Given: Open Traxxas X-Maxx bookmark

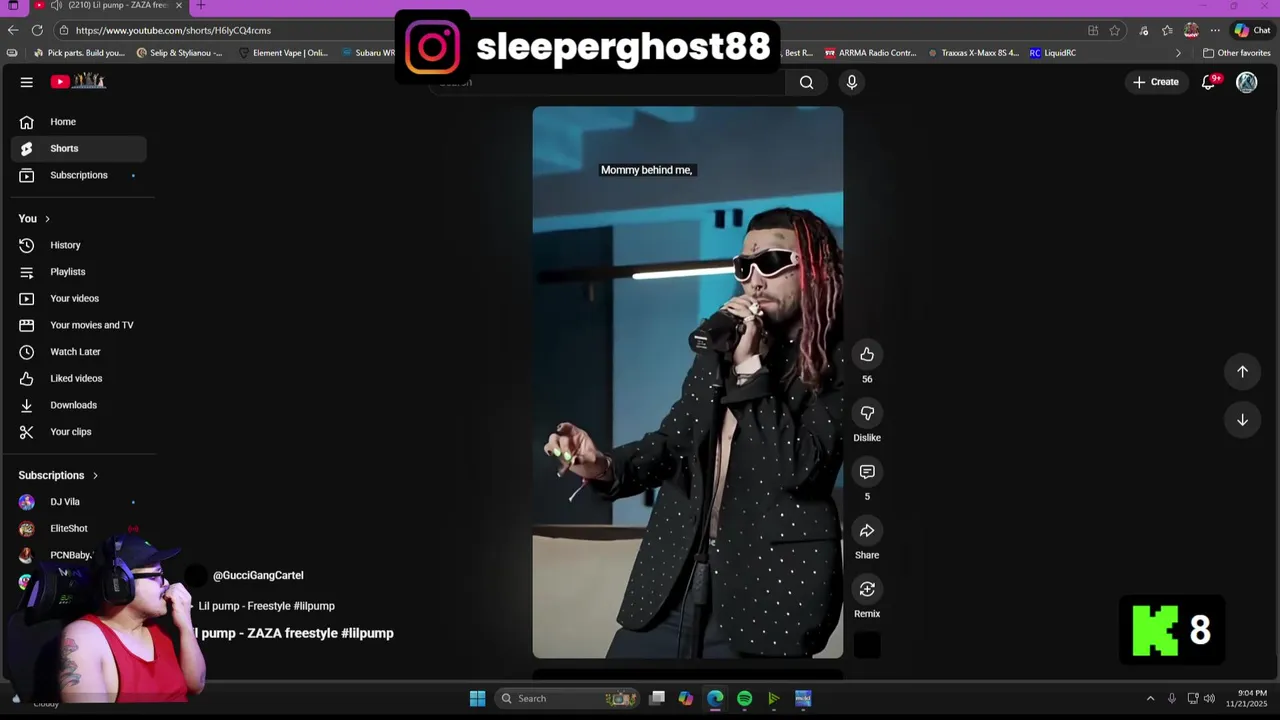Looking at the screenshot, I should pos(973,53).
